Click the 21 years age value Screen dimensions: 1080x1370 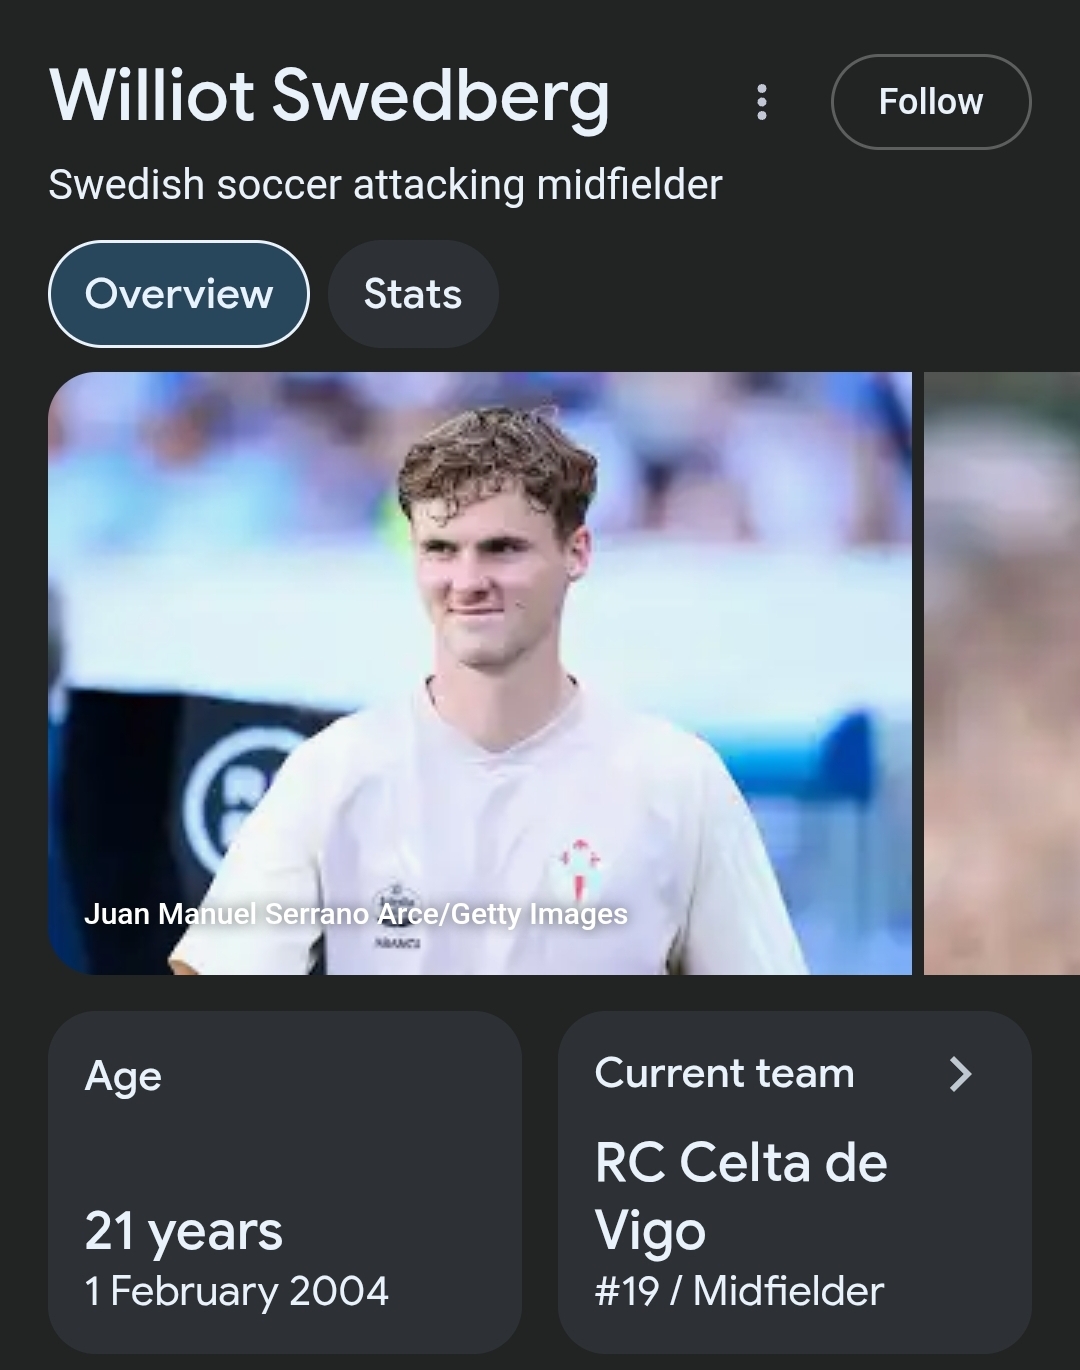(184, 1231)
